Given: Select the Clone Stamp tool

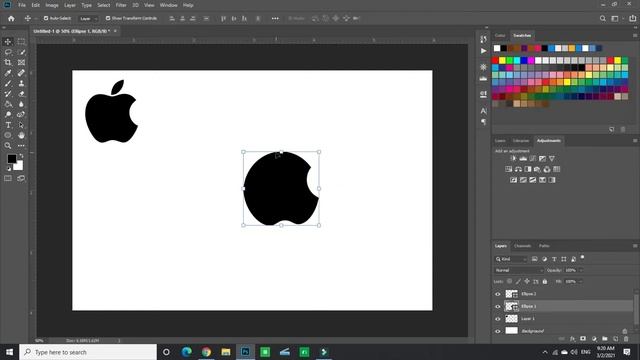Looking at the screenshot, I should (21, 83).
